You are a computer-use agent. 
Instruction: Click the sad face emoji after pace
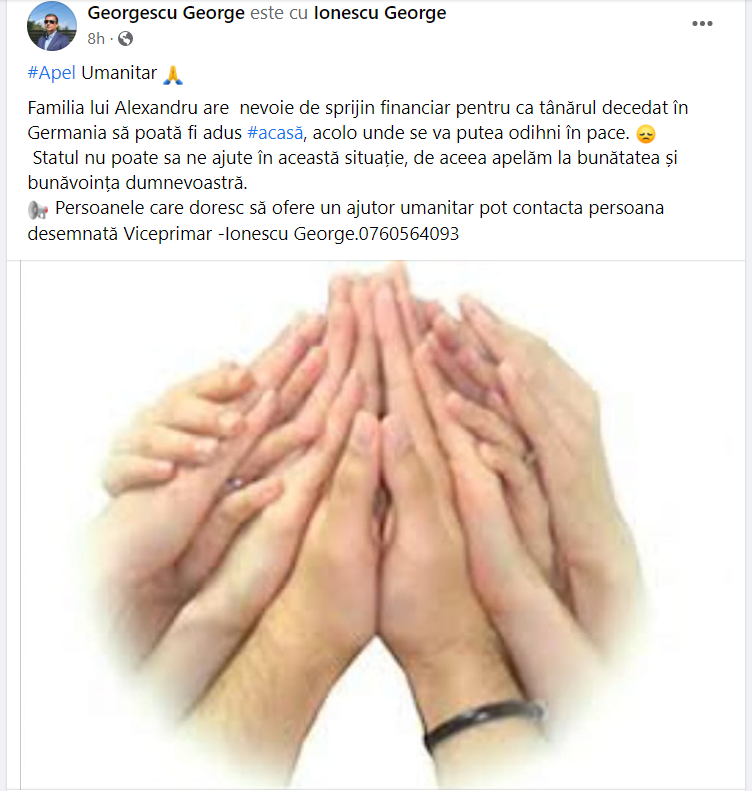tap(646, 134)
